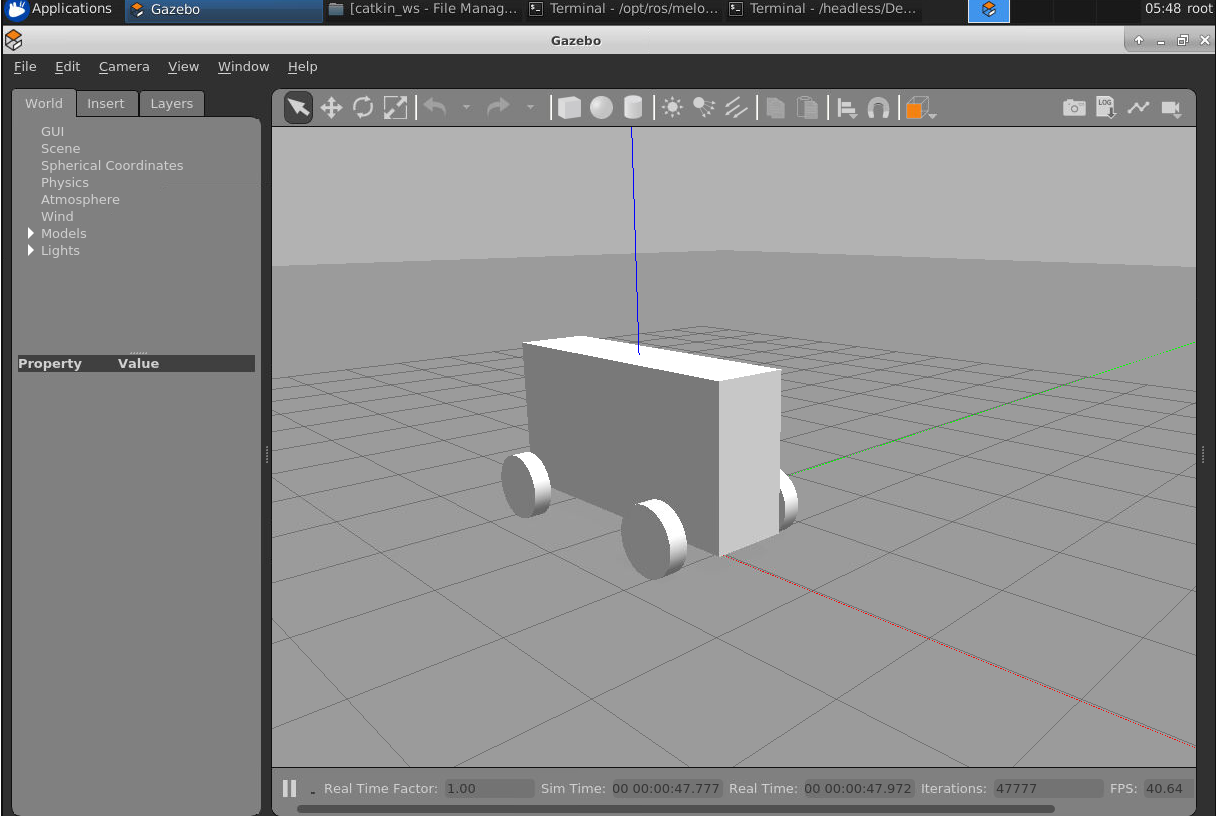This screenshot has height=816, width=1216.
Task: Open the plot graph icon
Action: coord(1138,108)
